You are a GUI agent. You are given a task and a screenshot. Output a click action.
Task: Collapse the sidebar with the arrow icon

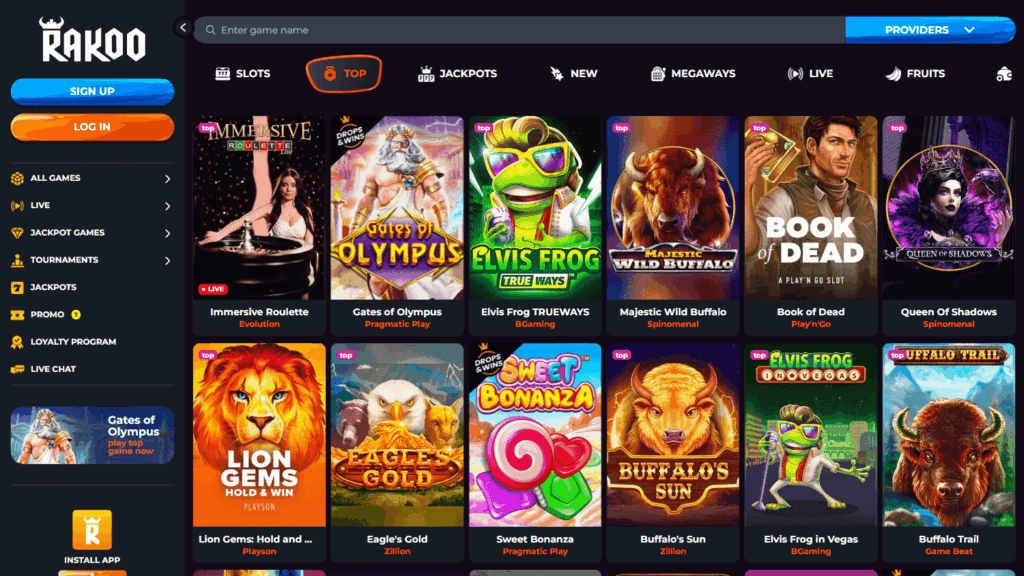tap(183, 27)
